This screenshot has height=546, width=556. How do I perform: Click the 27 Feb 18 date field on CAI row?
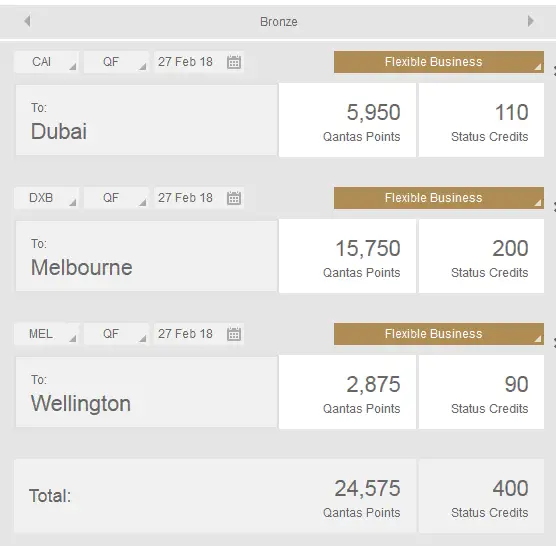pyautogui.click(x=199, y=62)
